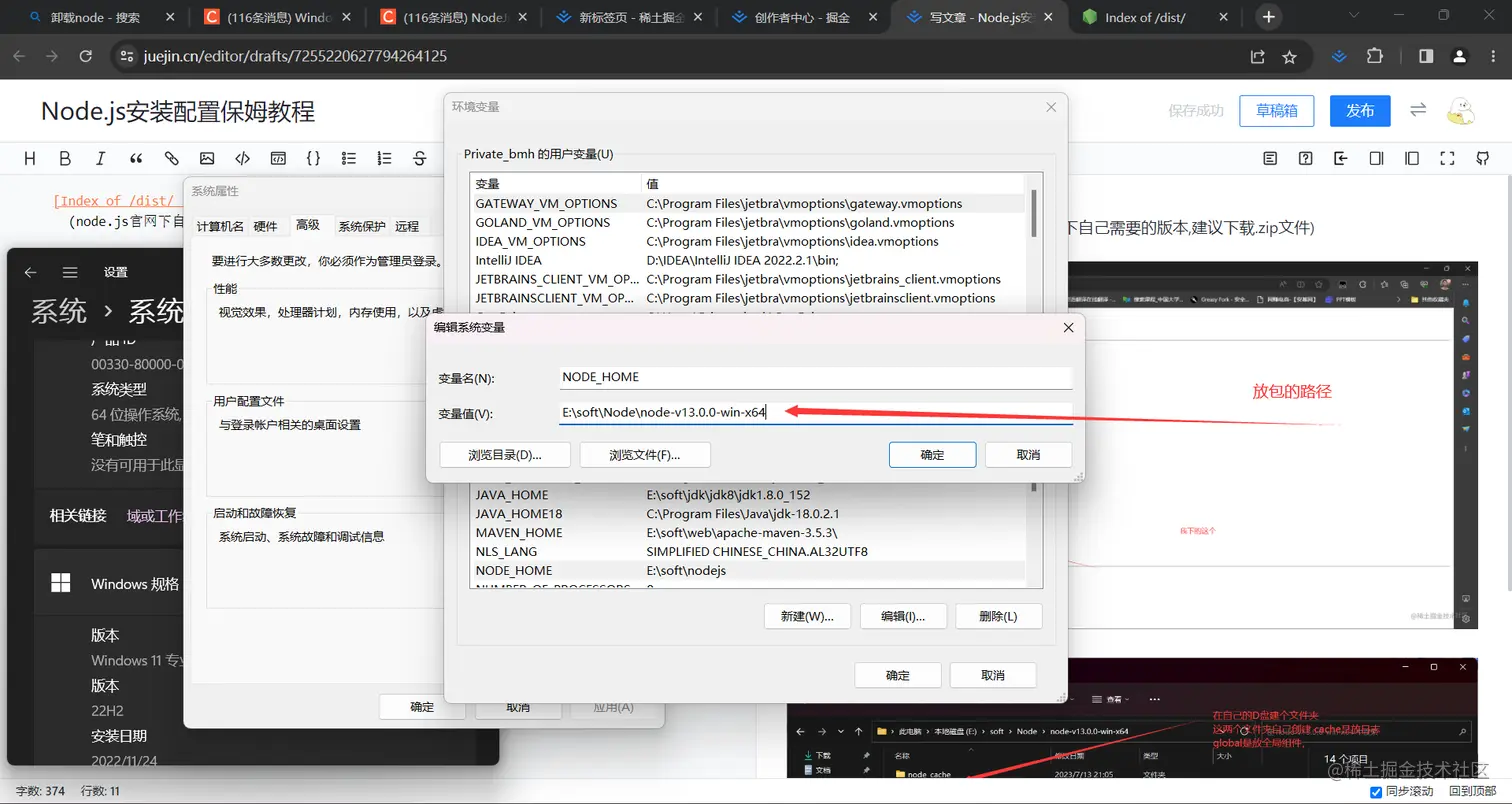The image size is (1512, 804).
Task: Toggle the 同步滚动 checkbox
Action: coord(1376,792)
